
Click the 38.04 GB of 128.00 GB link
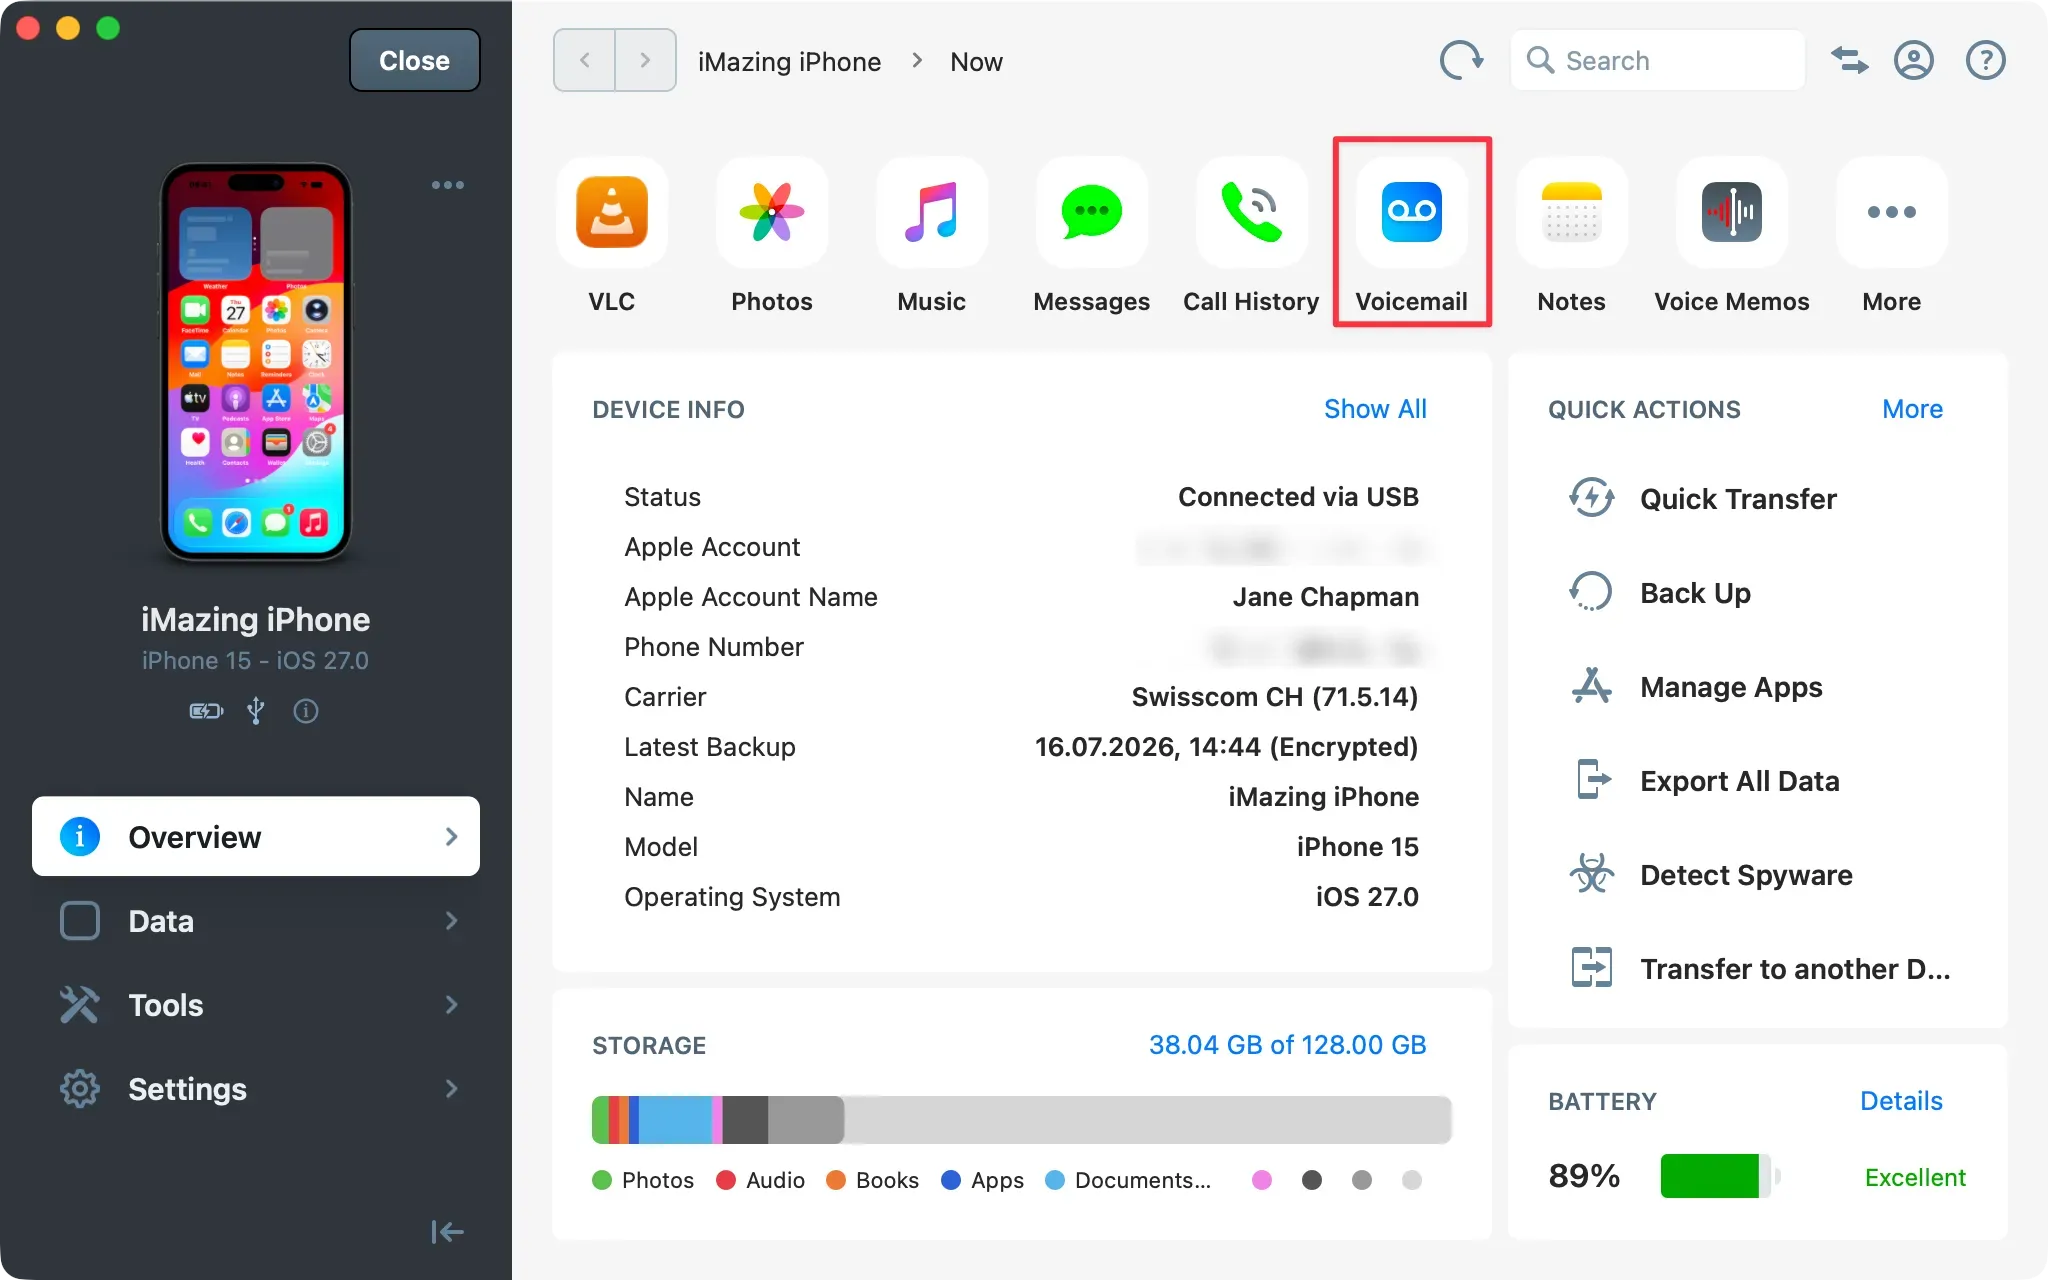point(1287,1045)
